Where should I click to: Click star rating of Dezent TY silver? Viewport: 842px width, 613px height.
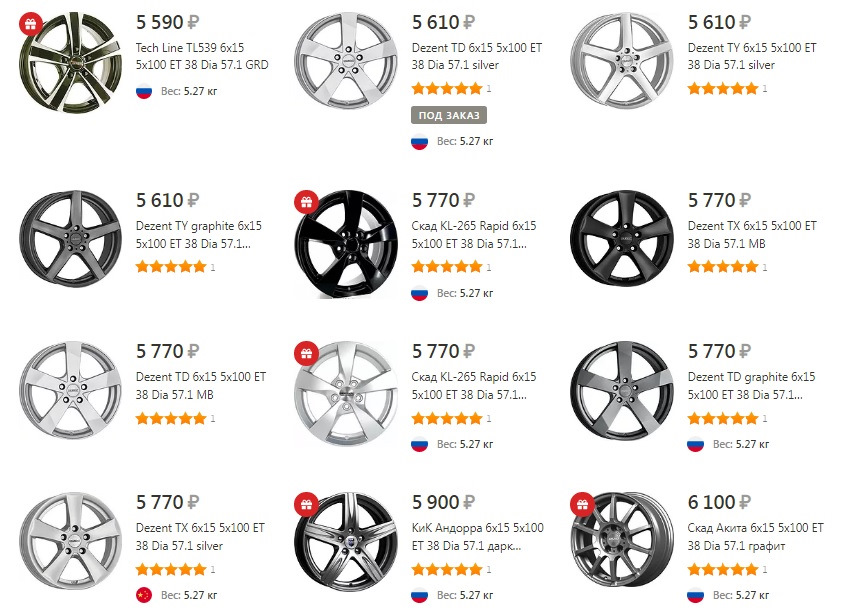tap(723, 89)
